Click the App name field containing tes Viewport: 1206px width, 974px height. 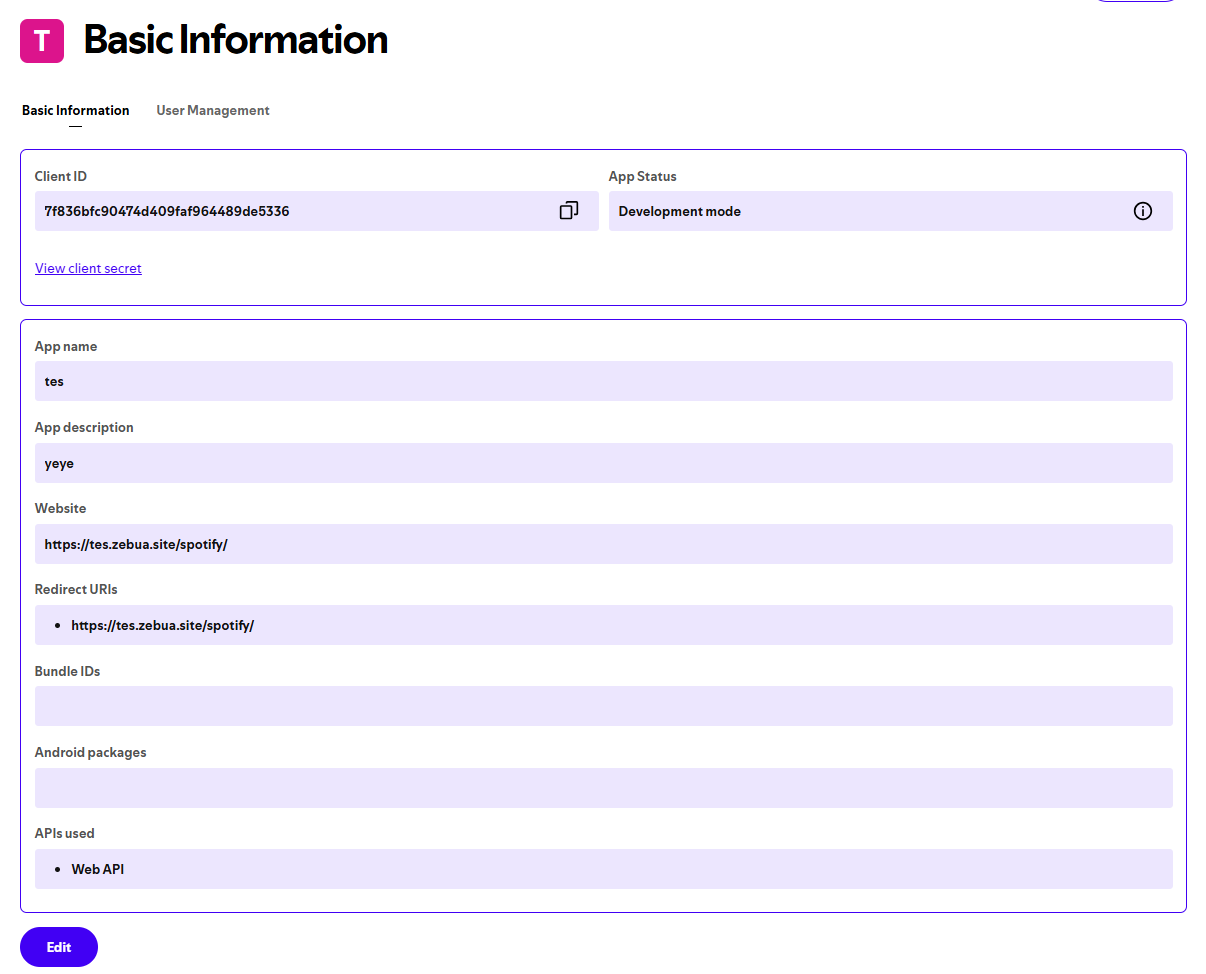(x=603, y=381)
